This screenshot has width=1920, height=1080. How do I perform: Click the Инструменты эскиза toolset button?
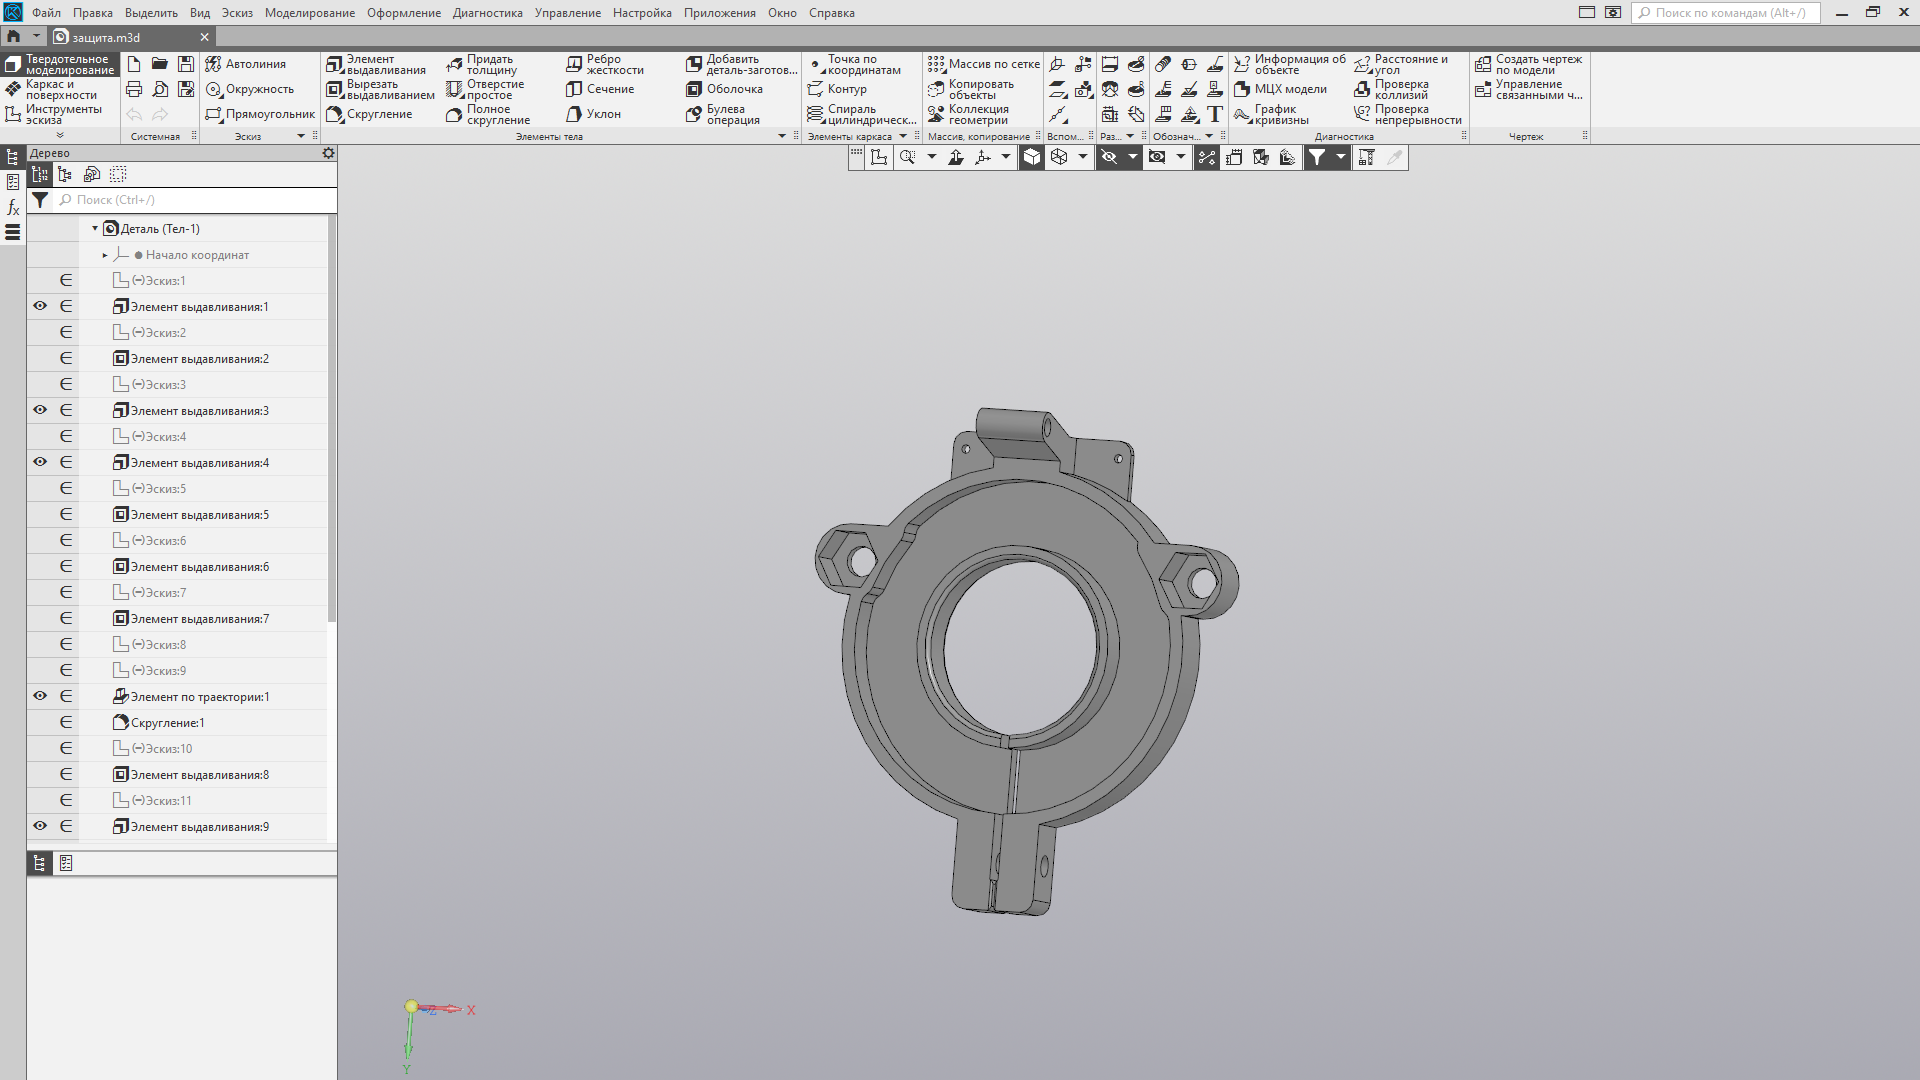pyautogui.click(x=56, y=115)
